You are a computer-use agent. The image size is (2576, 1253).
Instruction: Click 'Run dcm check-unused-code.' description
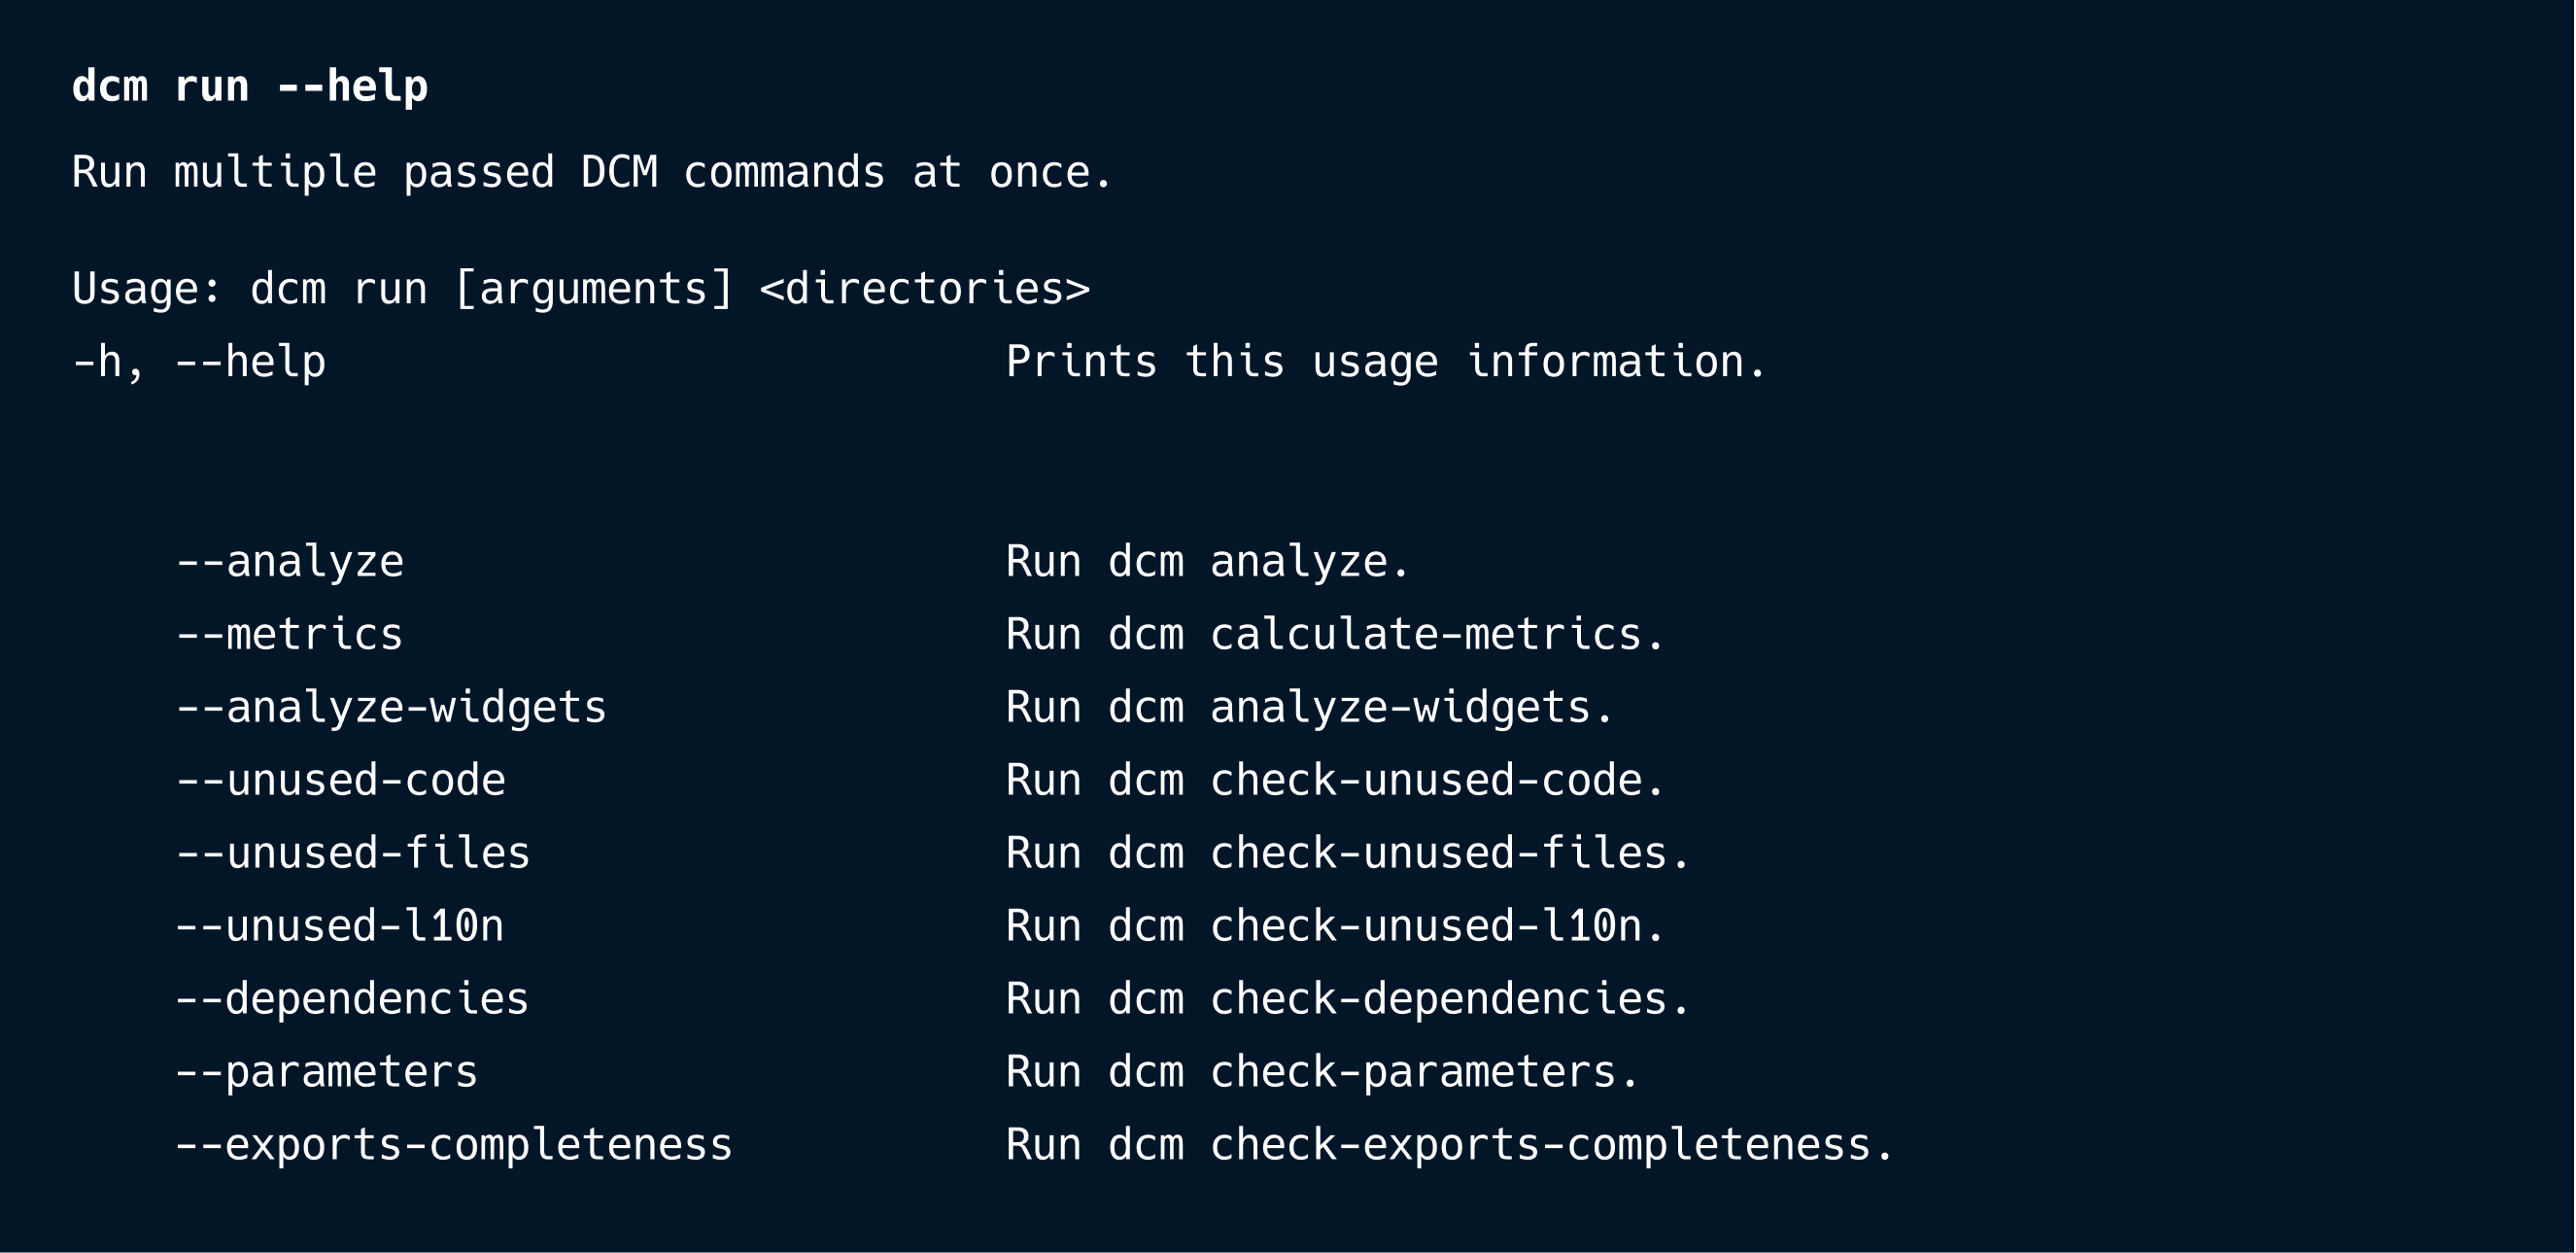1335,781
